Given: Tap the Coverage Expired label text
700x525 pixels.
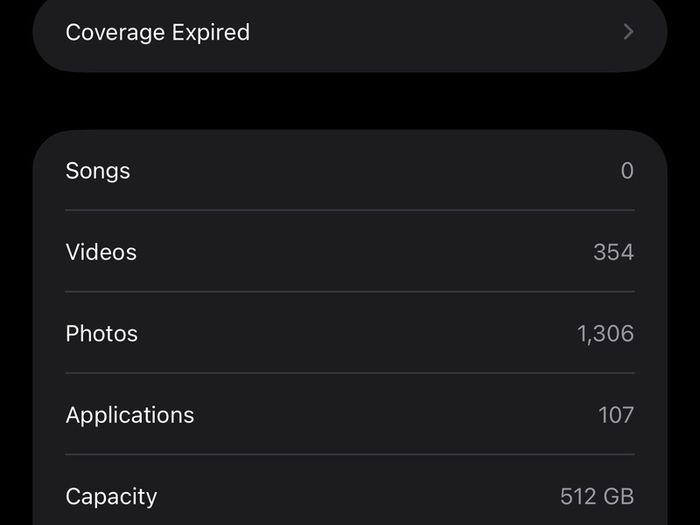Looking at the screenshot, I should (x=158, y=33).
